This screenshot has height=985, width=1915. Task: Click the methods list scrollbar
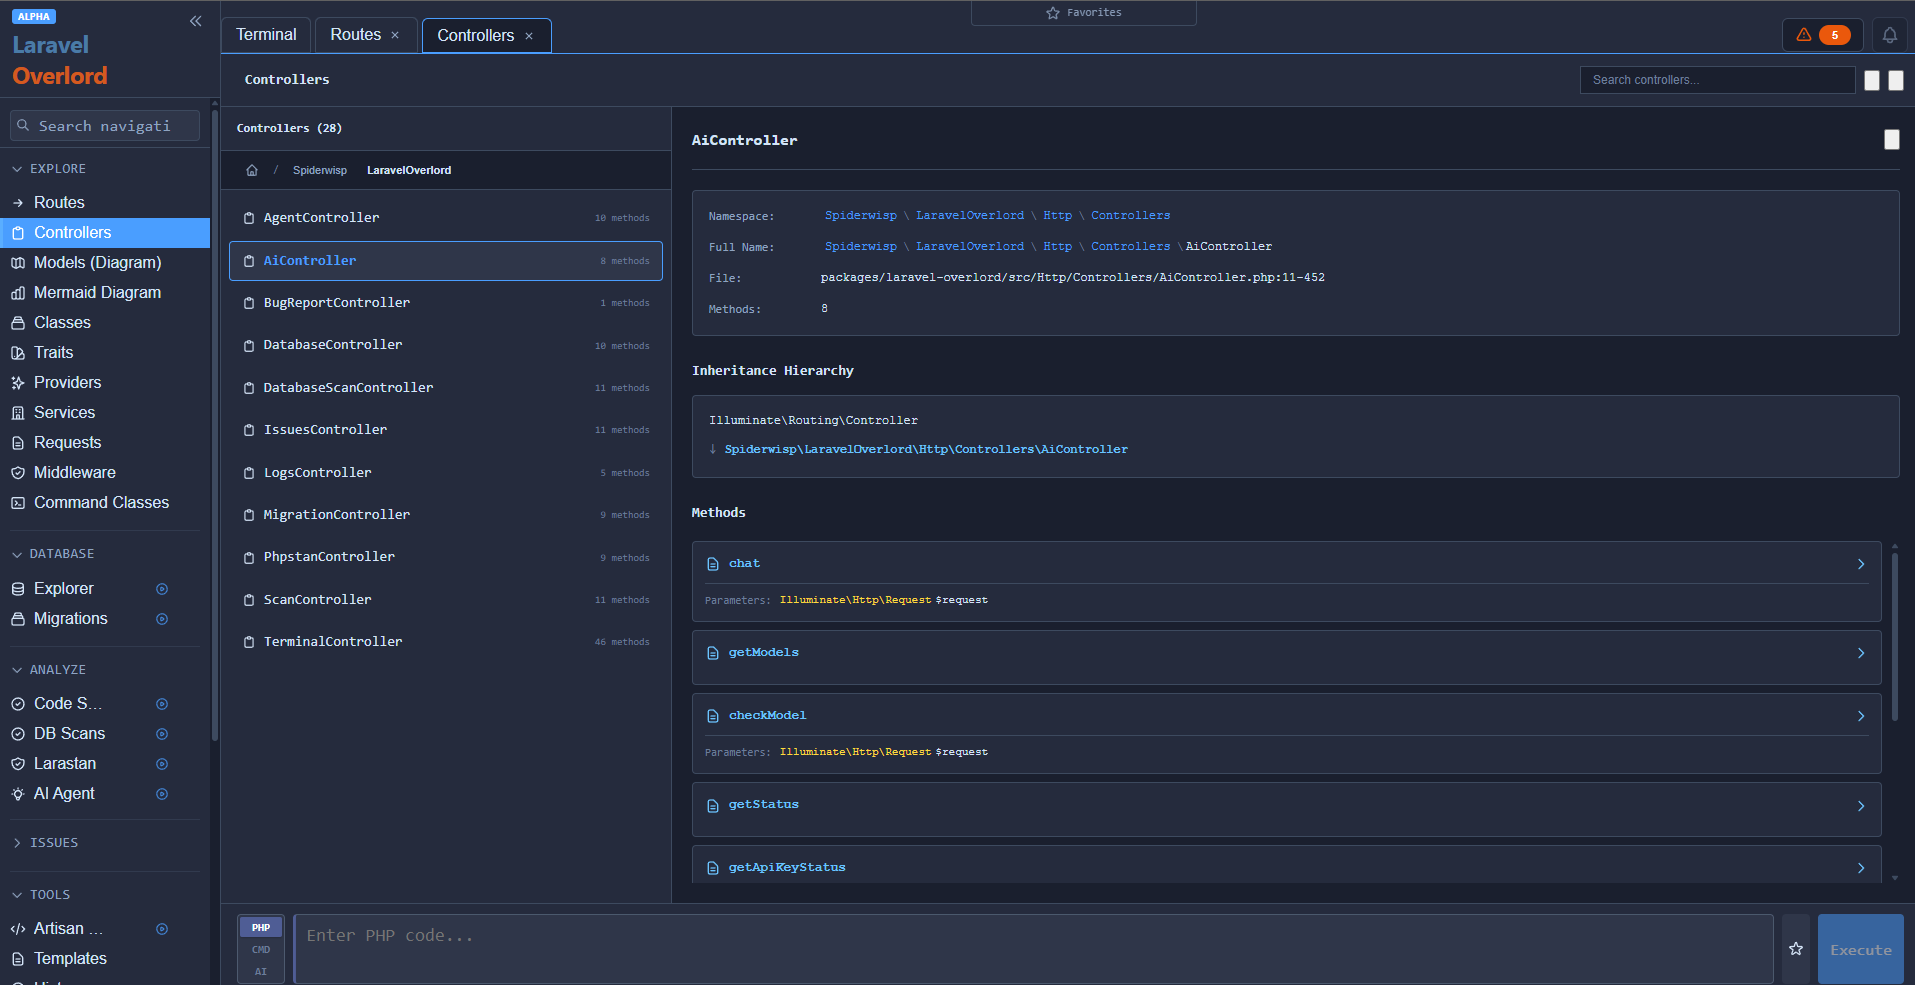(1894, 635)
